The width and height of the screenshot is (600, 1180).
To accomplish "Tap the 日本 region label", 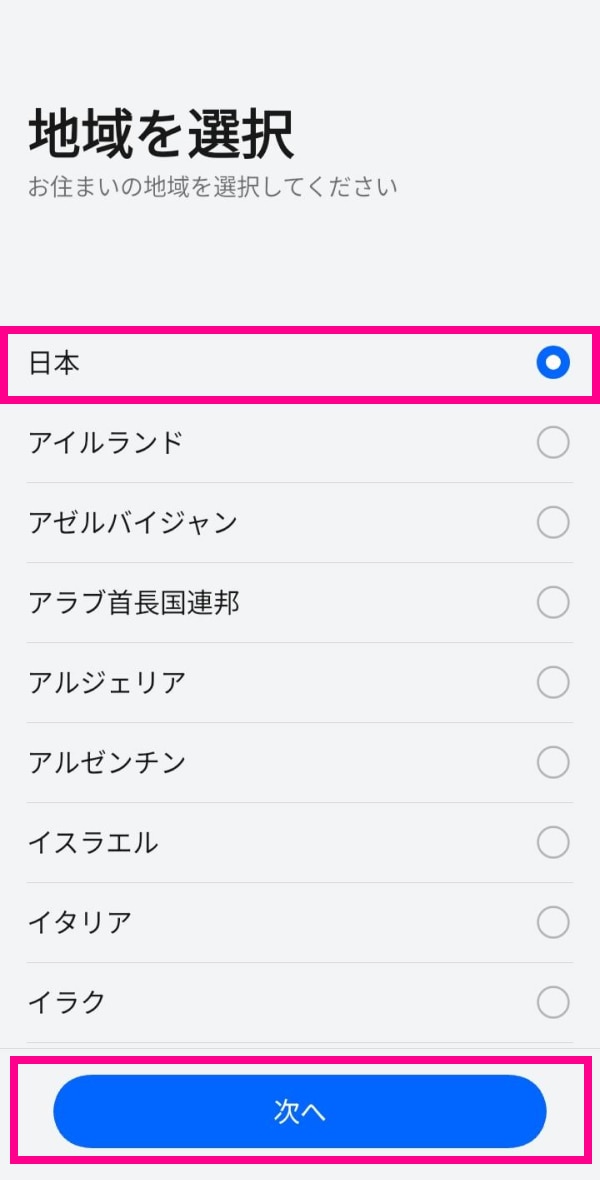I will point(54,363).
